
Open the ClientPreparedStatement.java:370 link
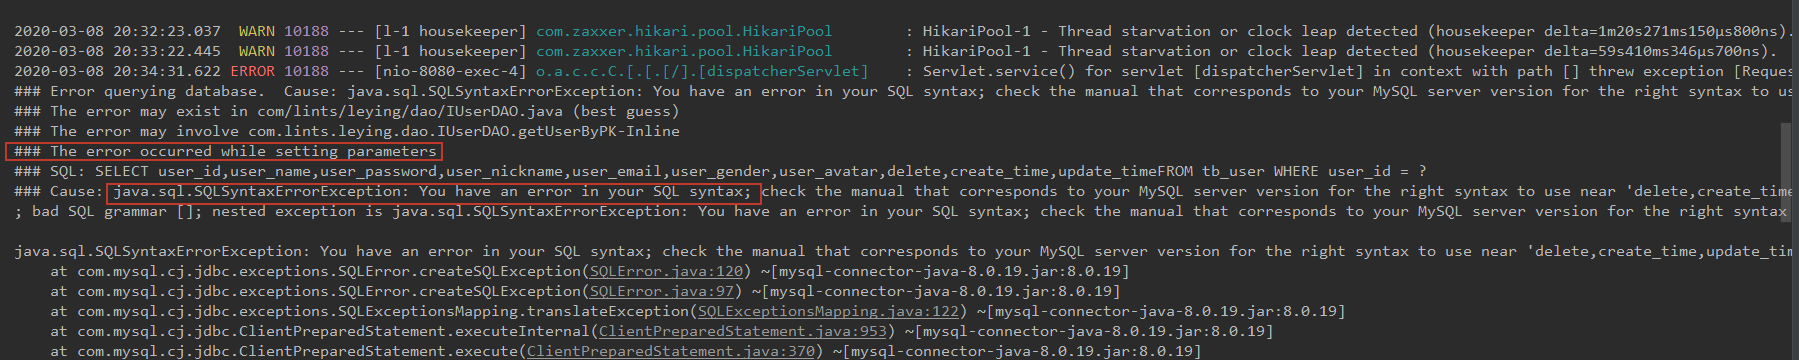(670, 351)
